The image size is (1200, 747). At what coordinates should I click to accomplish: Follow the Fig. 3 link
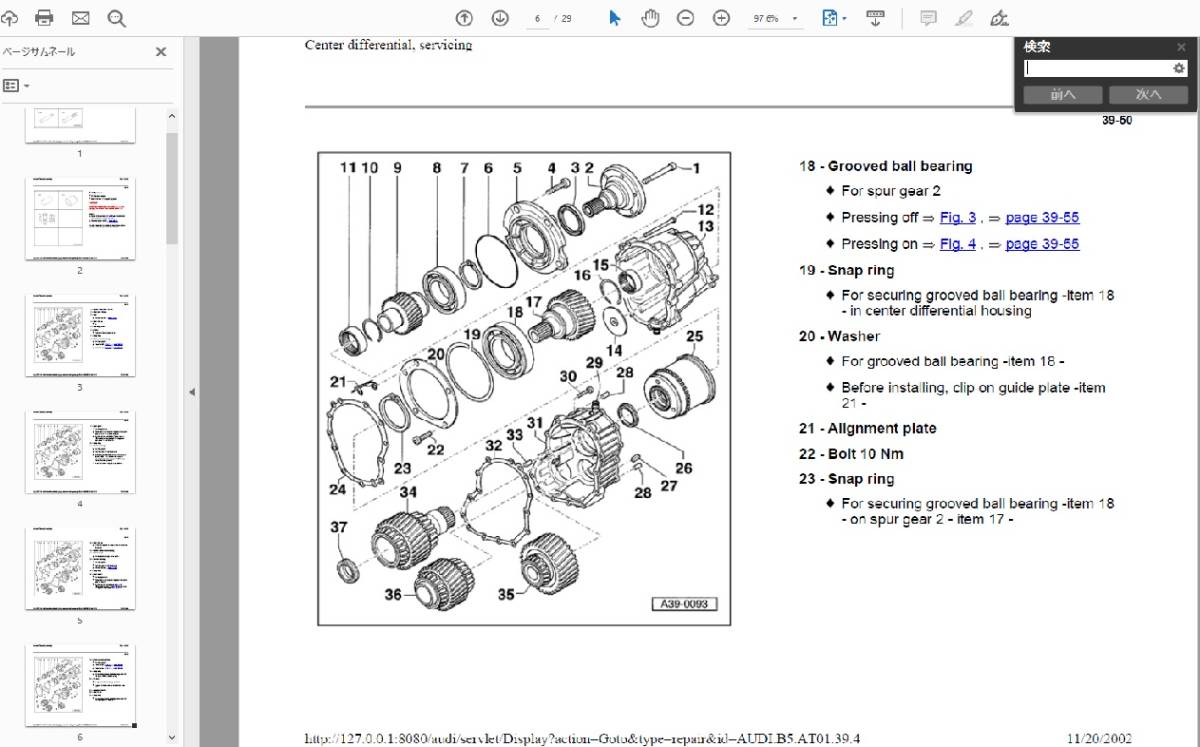(x=957, y=217)
